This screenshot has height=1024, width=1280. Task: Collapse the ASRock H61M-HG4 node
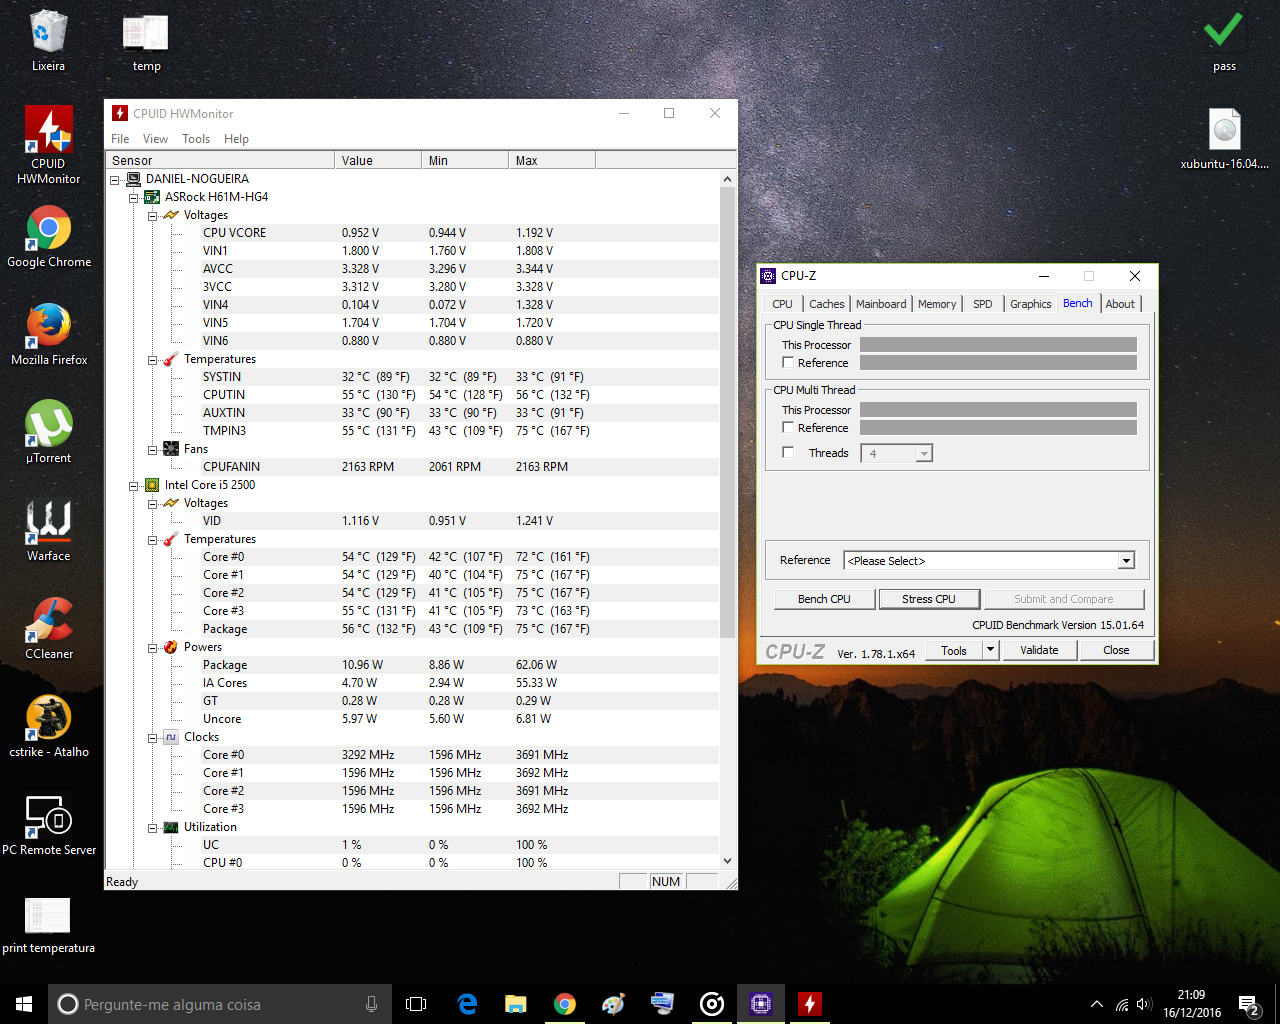133,197
